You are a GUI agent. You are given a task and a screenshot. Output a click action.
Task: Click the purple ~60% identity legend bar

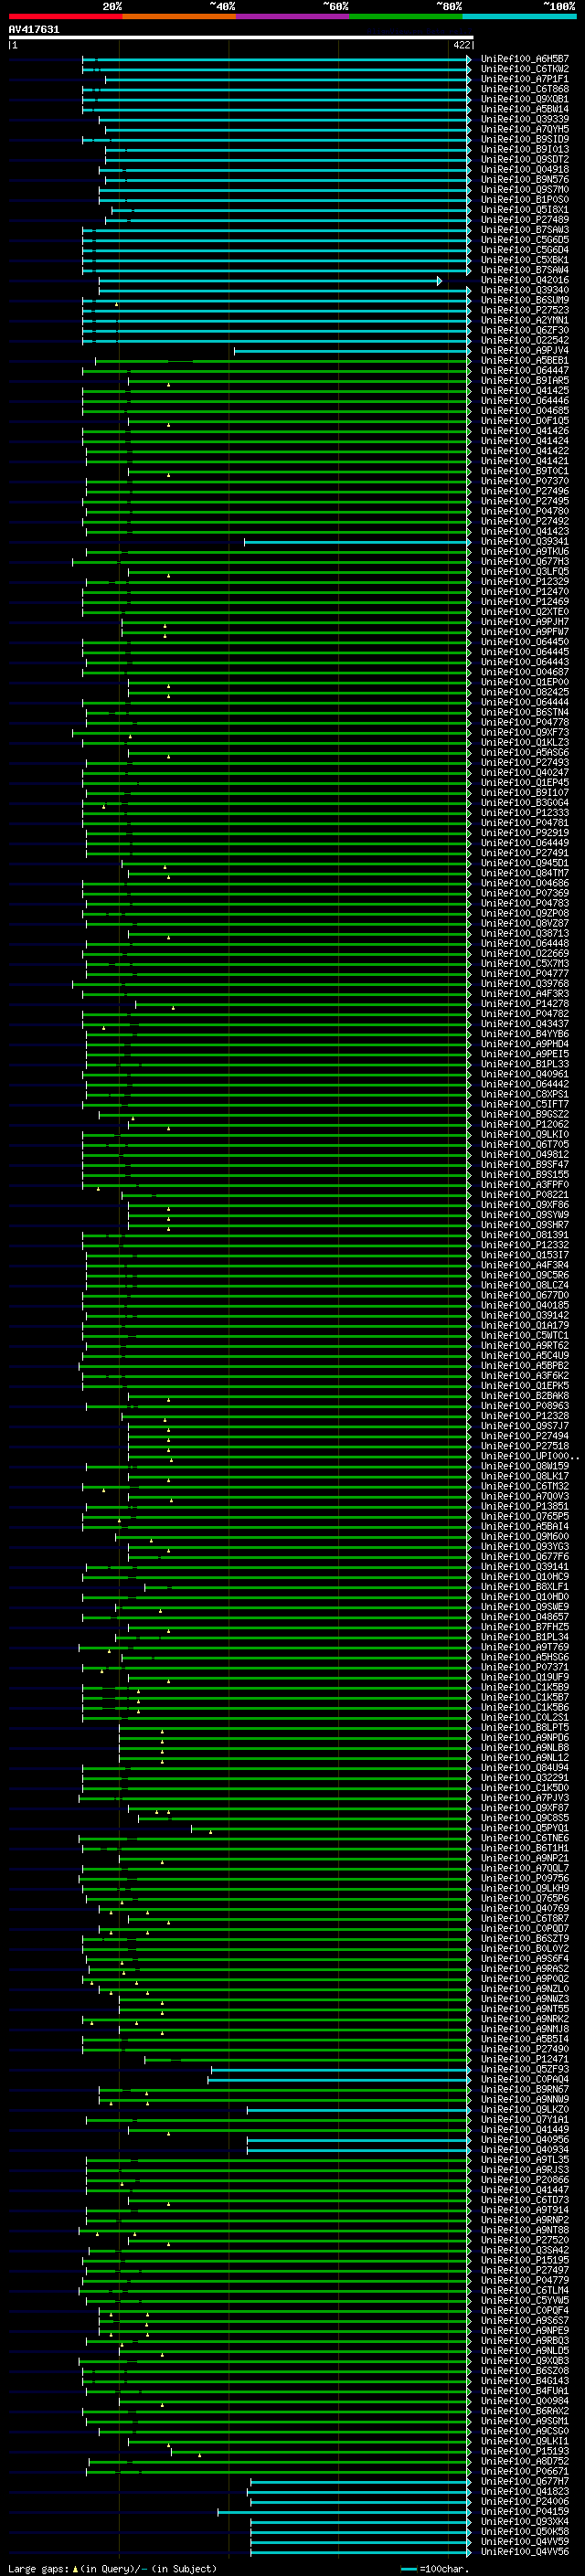point(293,16)
